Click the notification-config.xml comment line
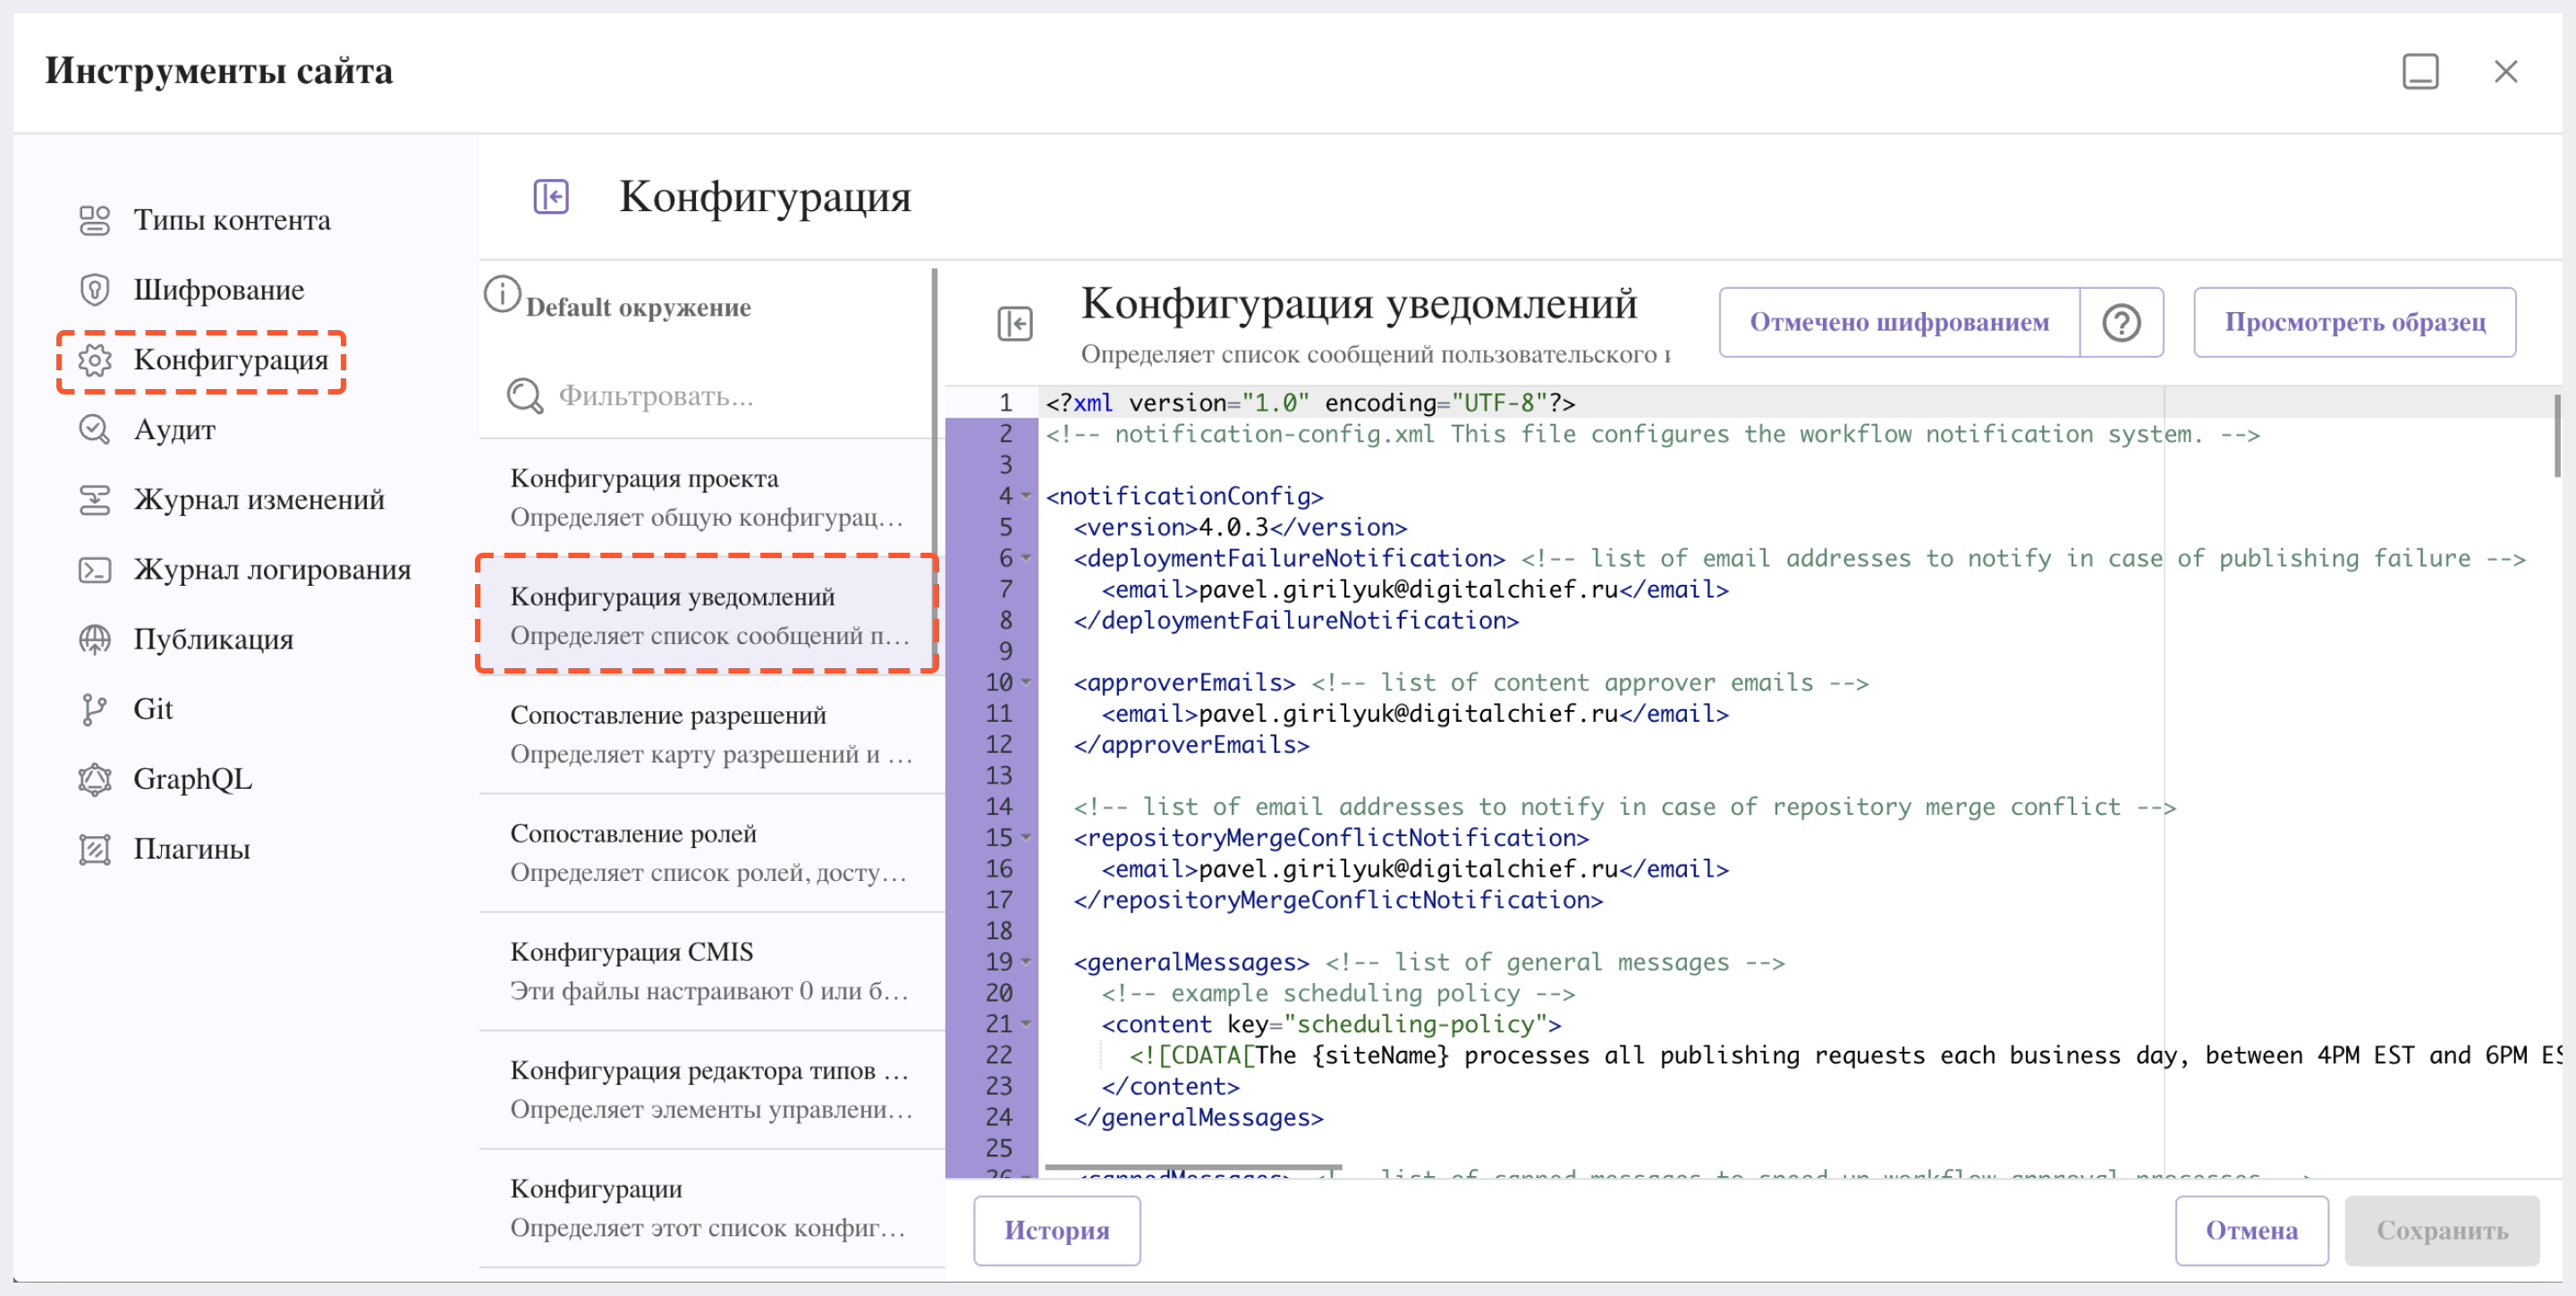2576x1296 pixels. point(1652,434)
